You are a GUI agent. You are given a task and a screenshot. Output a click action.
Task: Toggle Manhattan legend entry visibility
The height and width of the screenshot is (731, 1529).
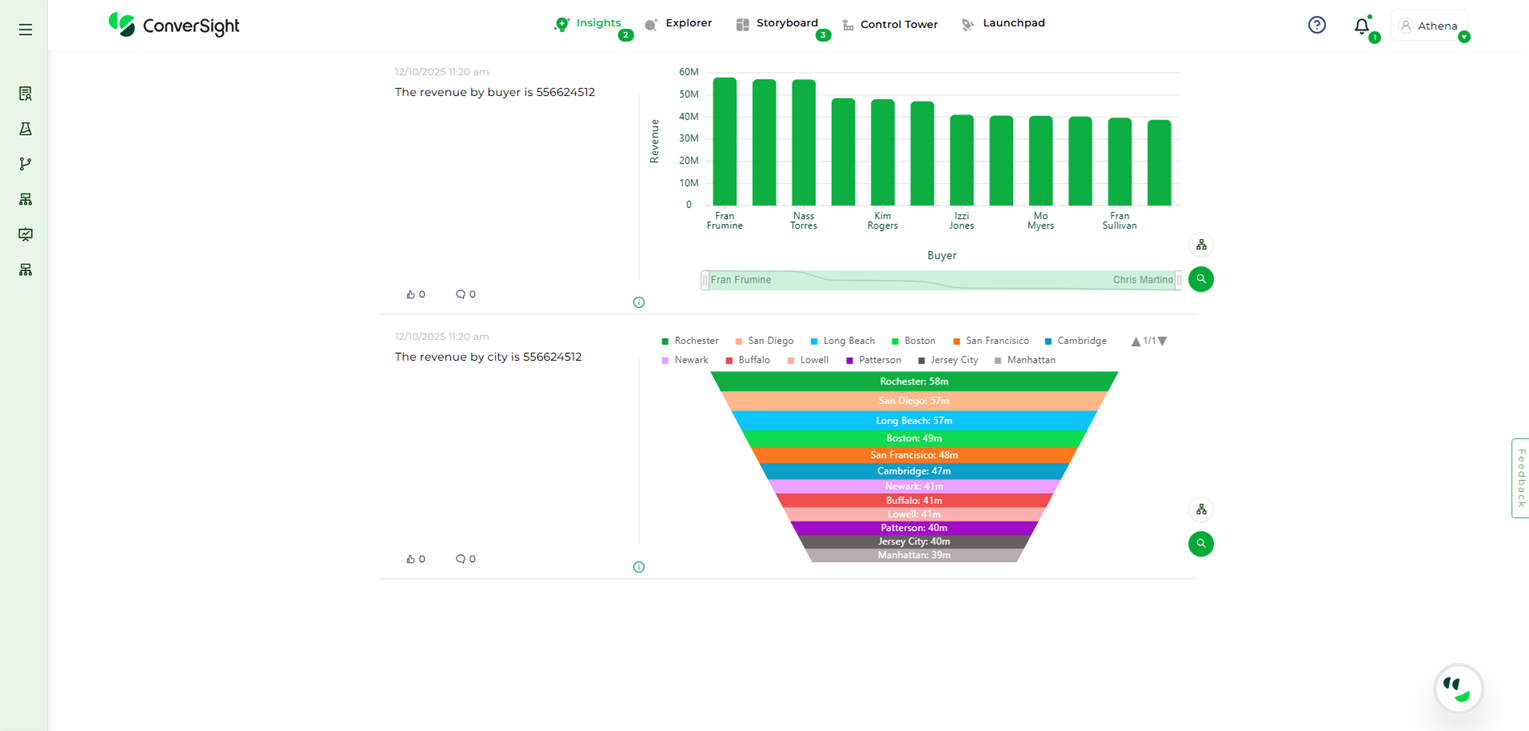(1024, 360)
